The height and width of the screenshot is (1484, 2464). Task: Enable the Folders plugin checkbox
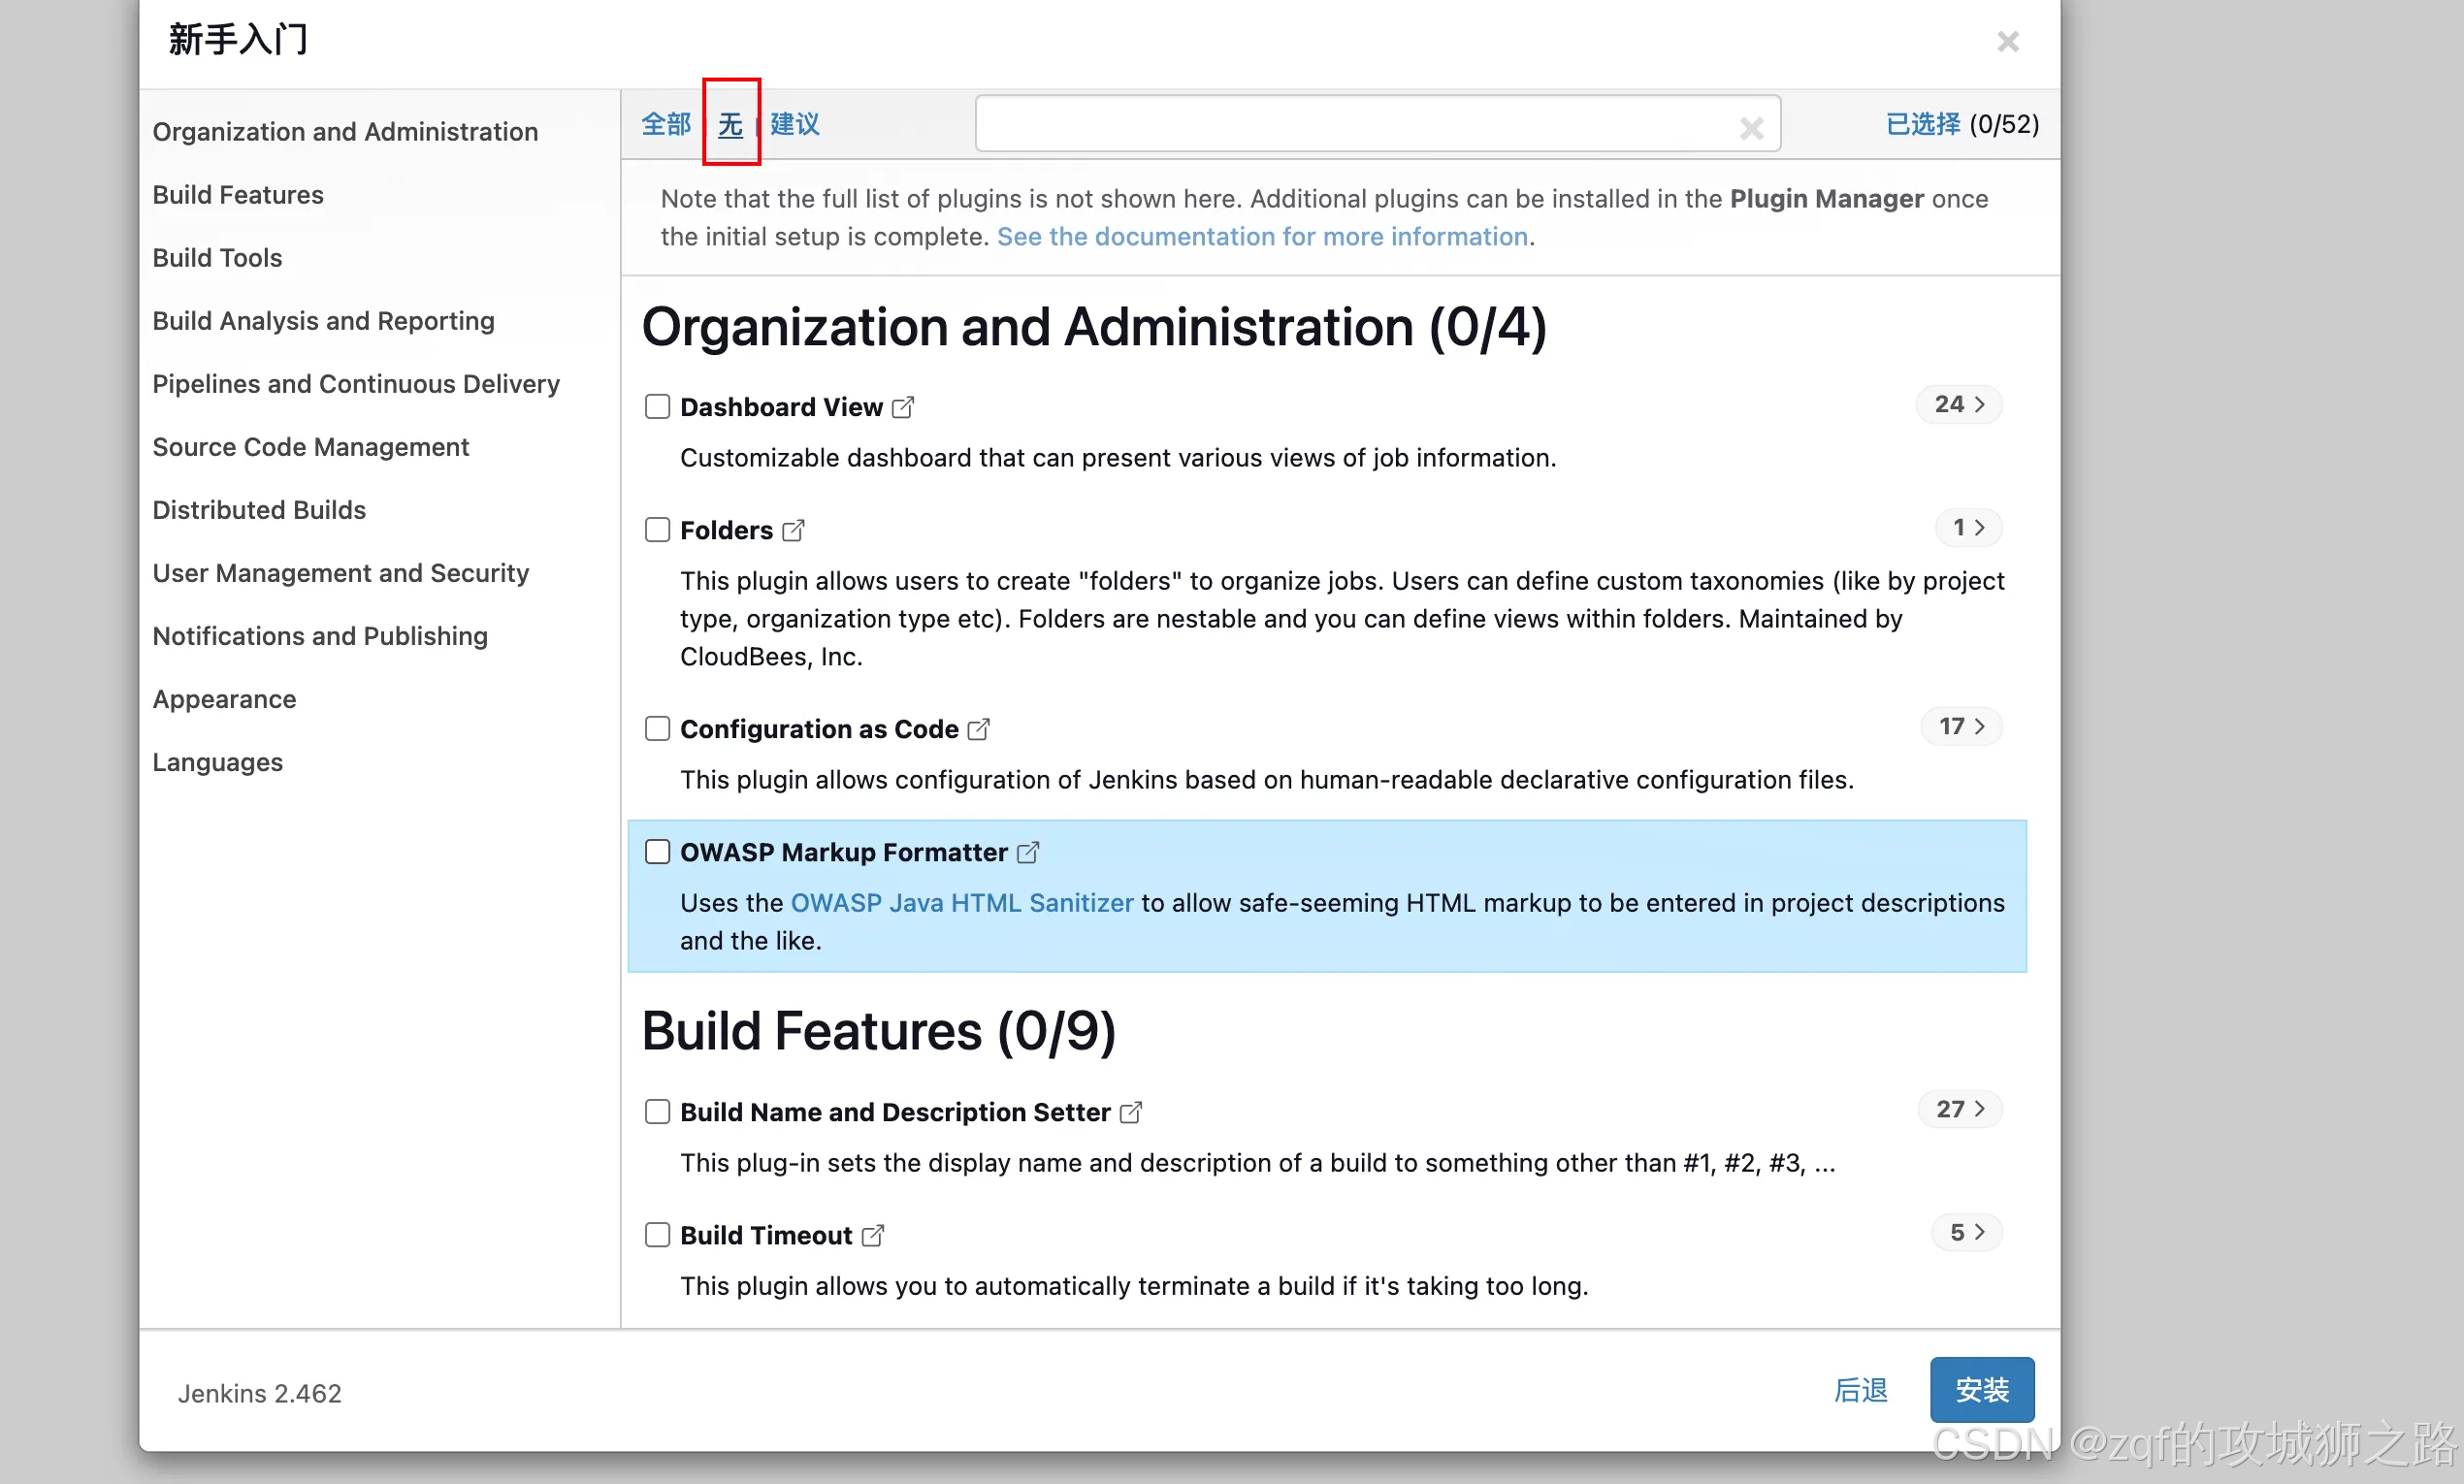tap(657, 529)
